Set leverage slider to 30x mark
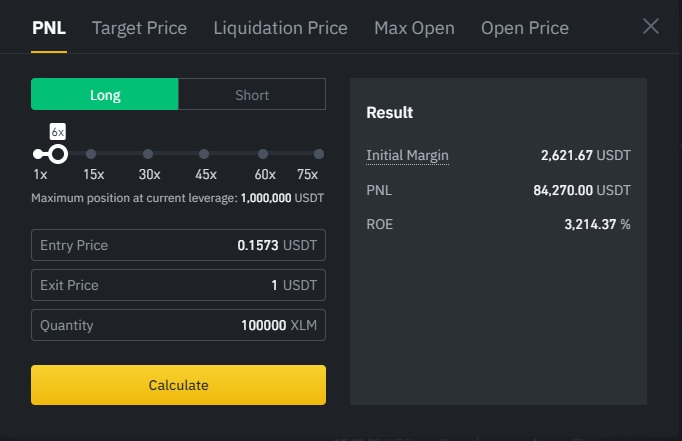 point(148,154)
